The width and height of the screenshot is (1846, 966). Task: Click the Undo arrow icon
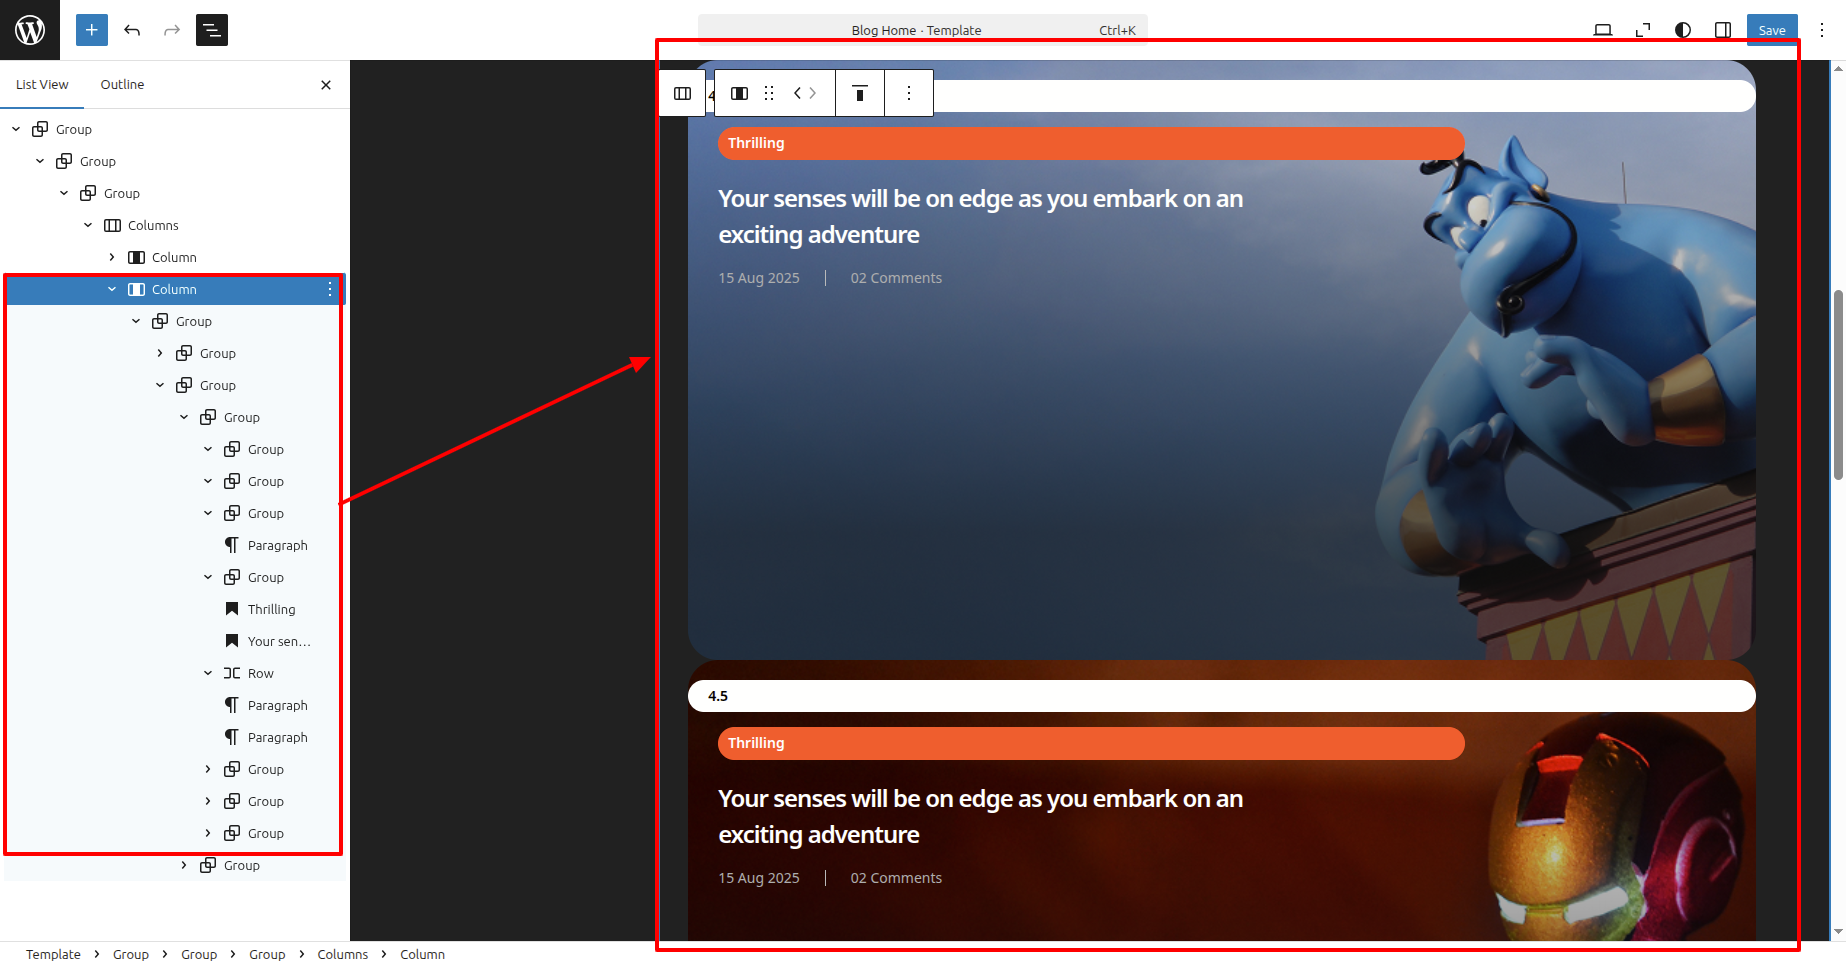point(132,30)
